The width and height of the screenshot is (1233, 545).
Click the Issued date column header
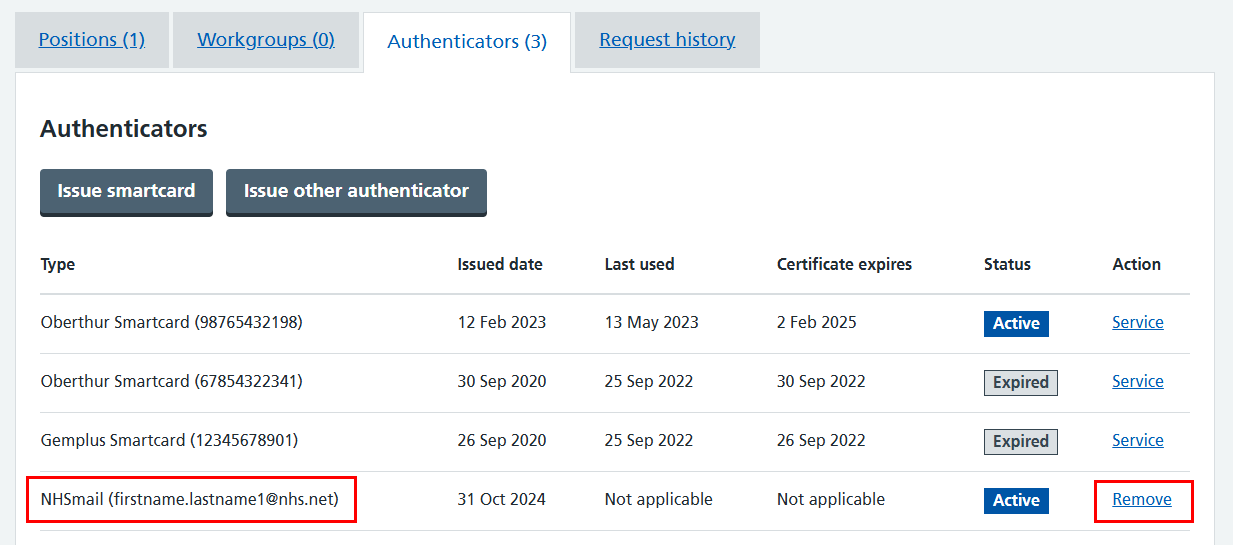[500, 264]
